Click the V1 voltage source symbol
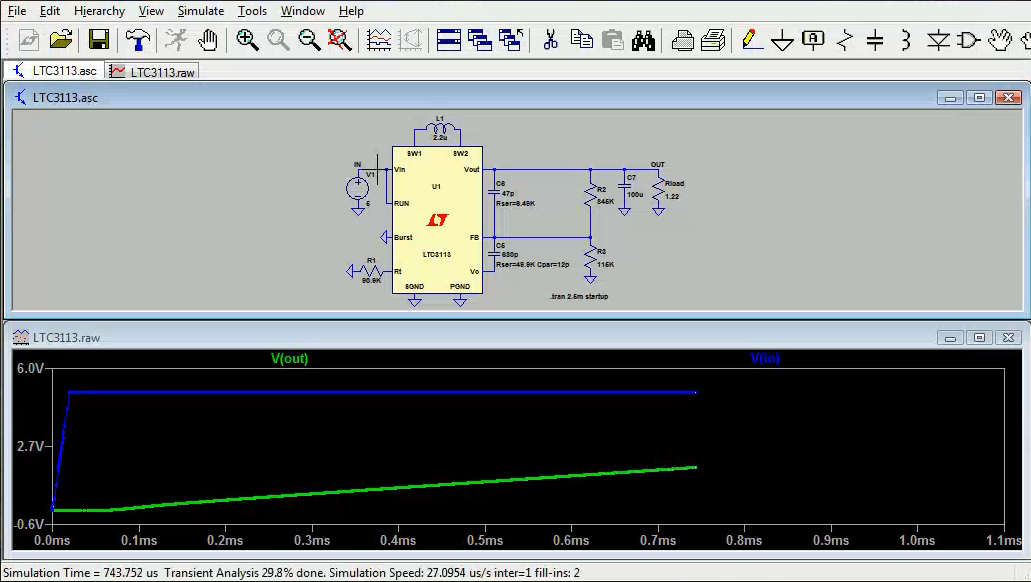Screen dimensions: 1031x582 (x=358, y=189)
